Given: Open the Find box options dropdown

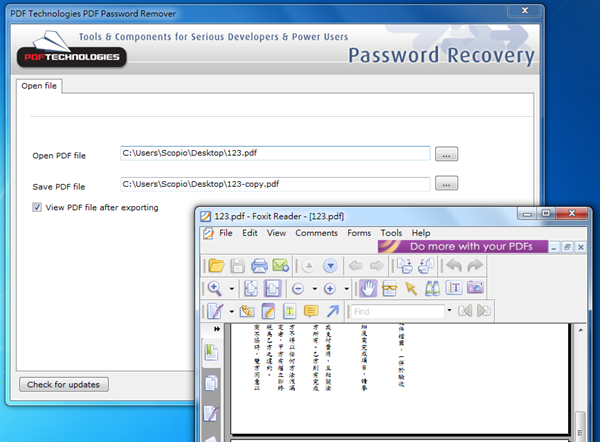Looking at the screenshot, I should 449,310.
